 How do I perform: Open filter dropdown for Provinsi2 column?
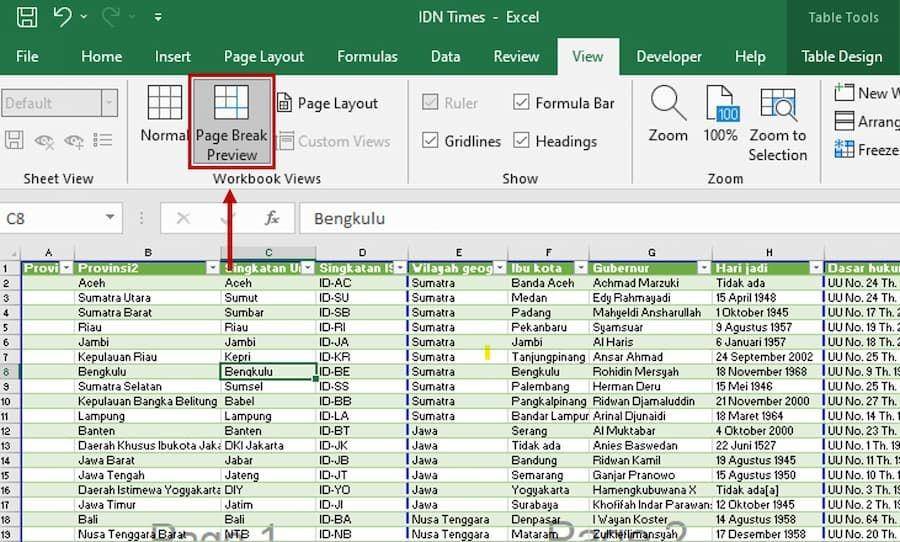tap(212, 268)
